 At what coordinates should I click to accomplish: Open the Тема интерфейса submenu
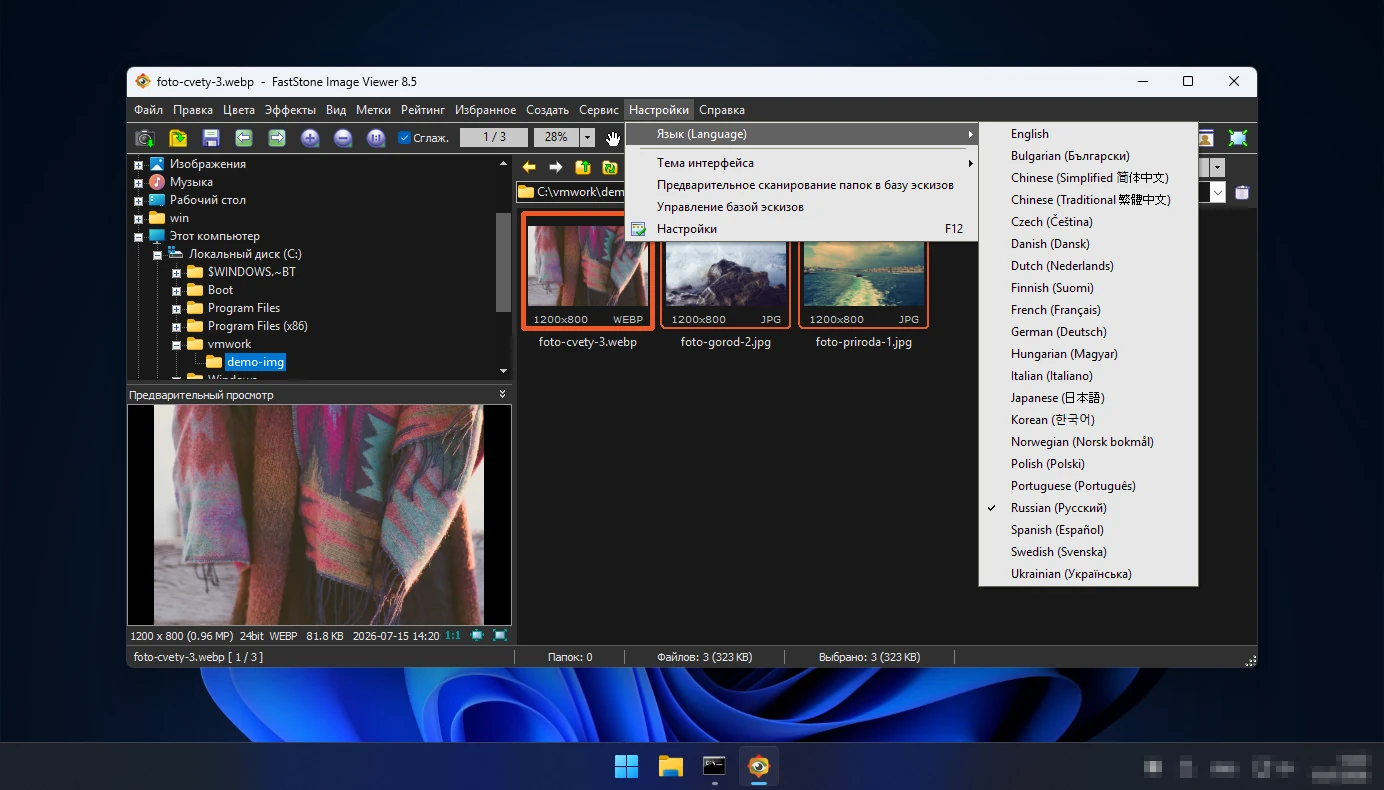(802, 163)
